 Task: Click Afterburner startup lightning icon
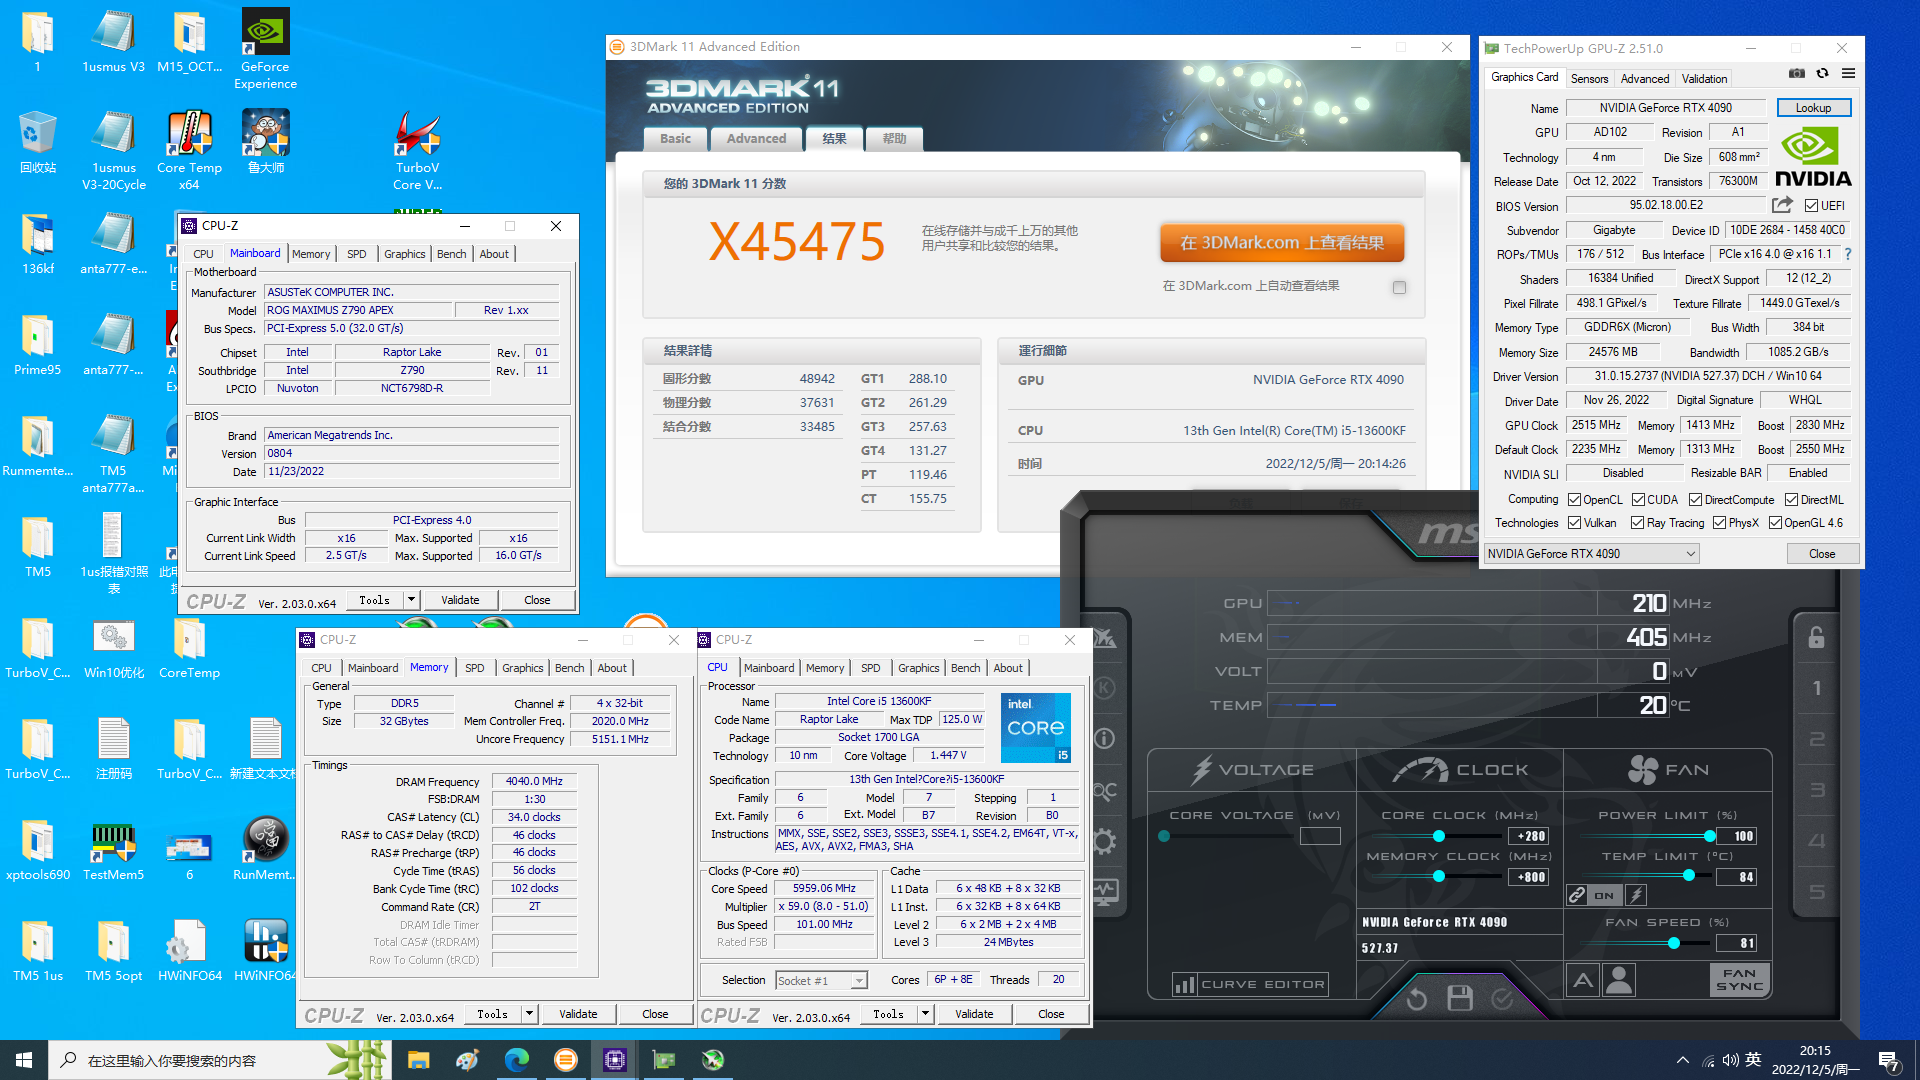point(1636,895)
